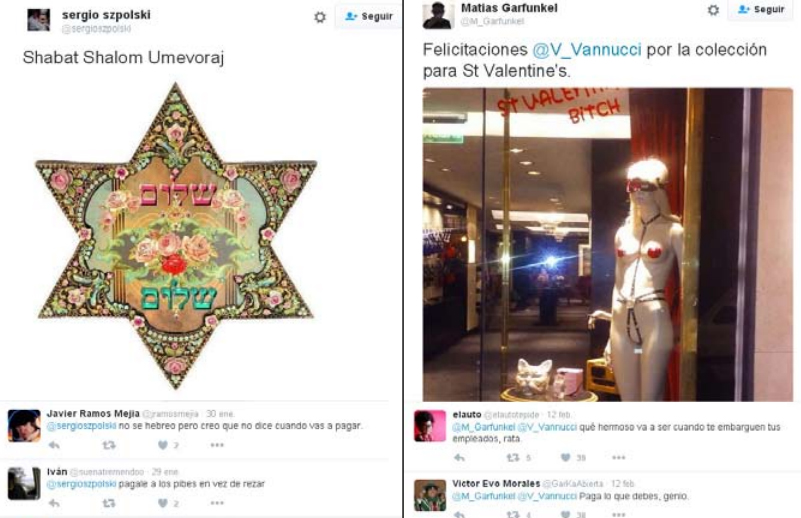
Task: Open gear settings on sergio szpolski's tweet
Action: pyautogui.click(x=320, y=17)
